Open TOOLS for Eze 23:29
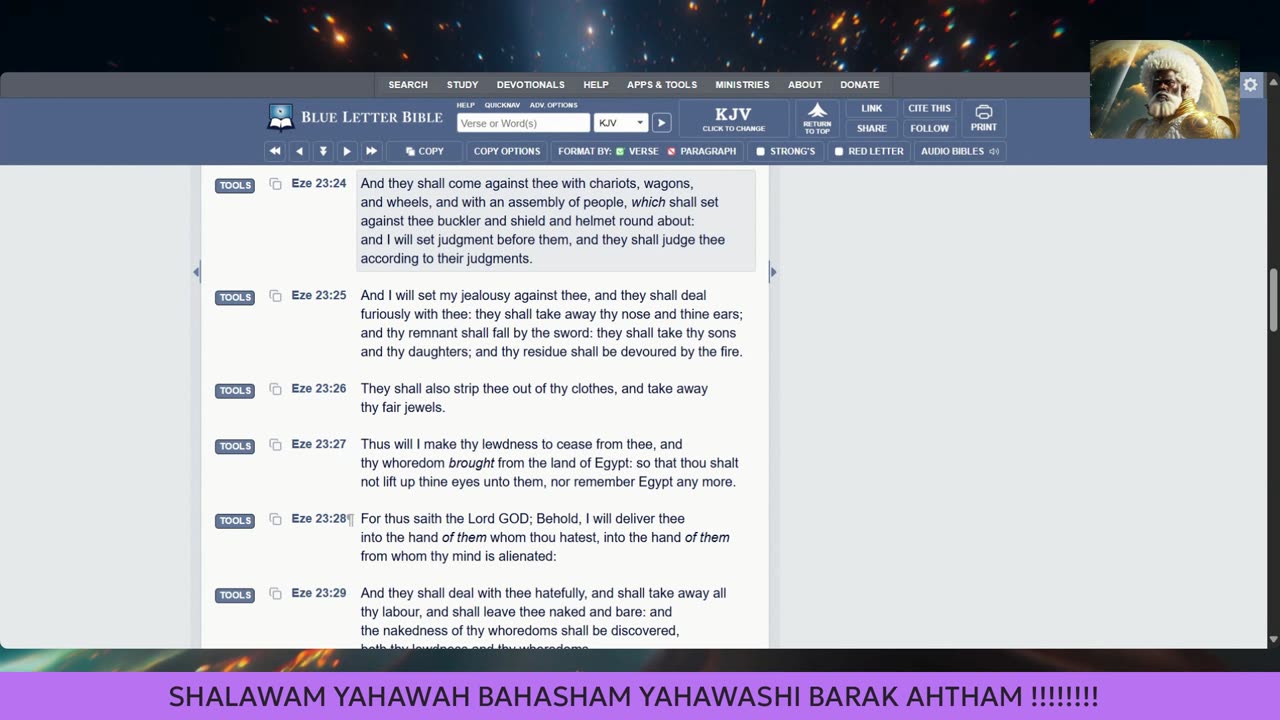This screenshot has height=720, width=1280. coord(235,595)
